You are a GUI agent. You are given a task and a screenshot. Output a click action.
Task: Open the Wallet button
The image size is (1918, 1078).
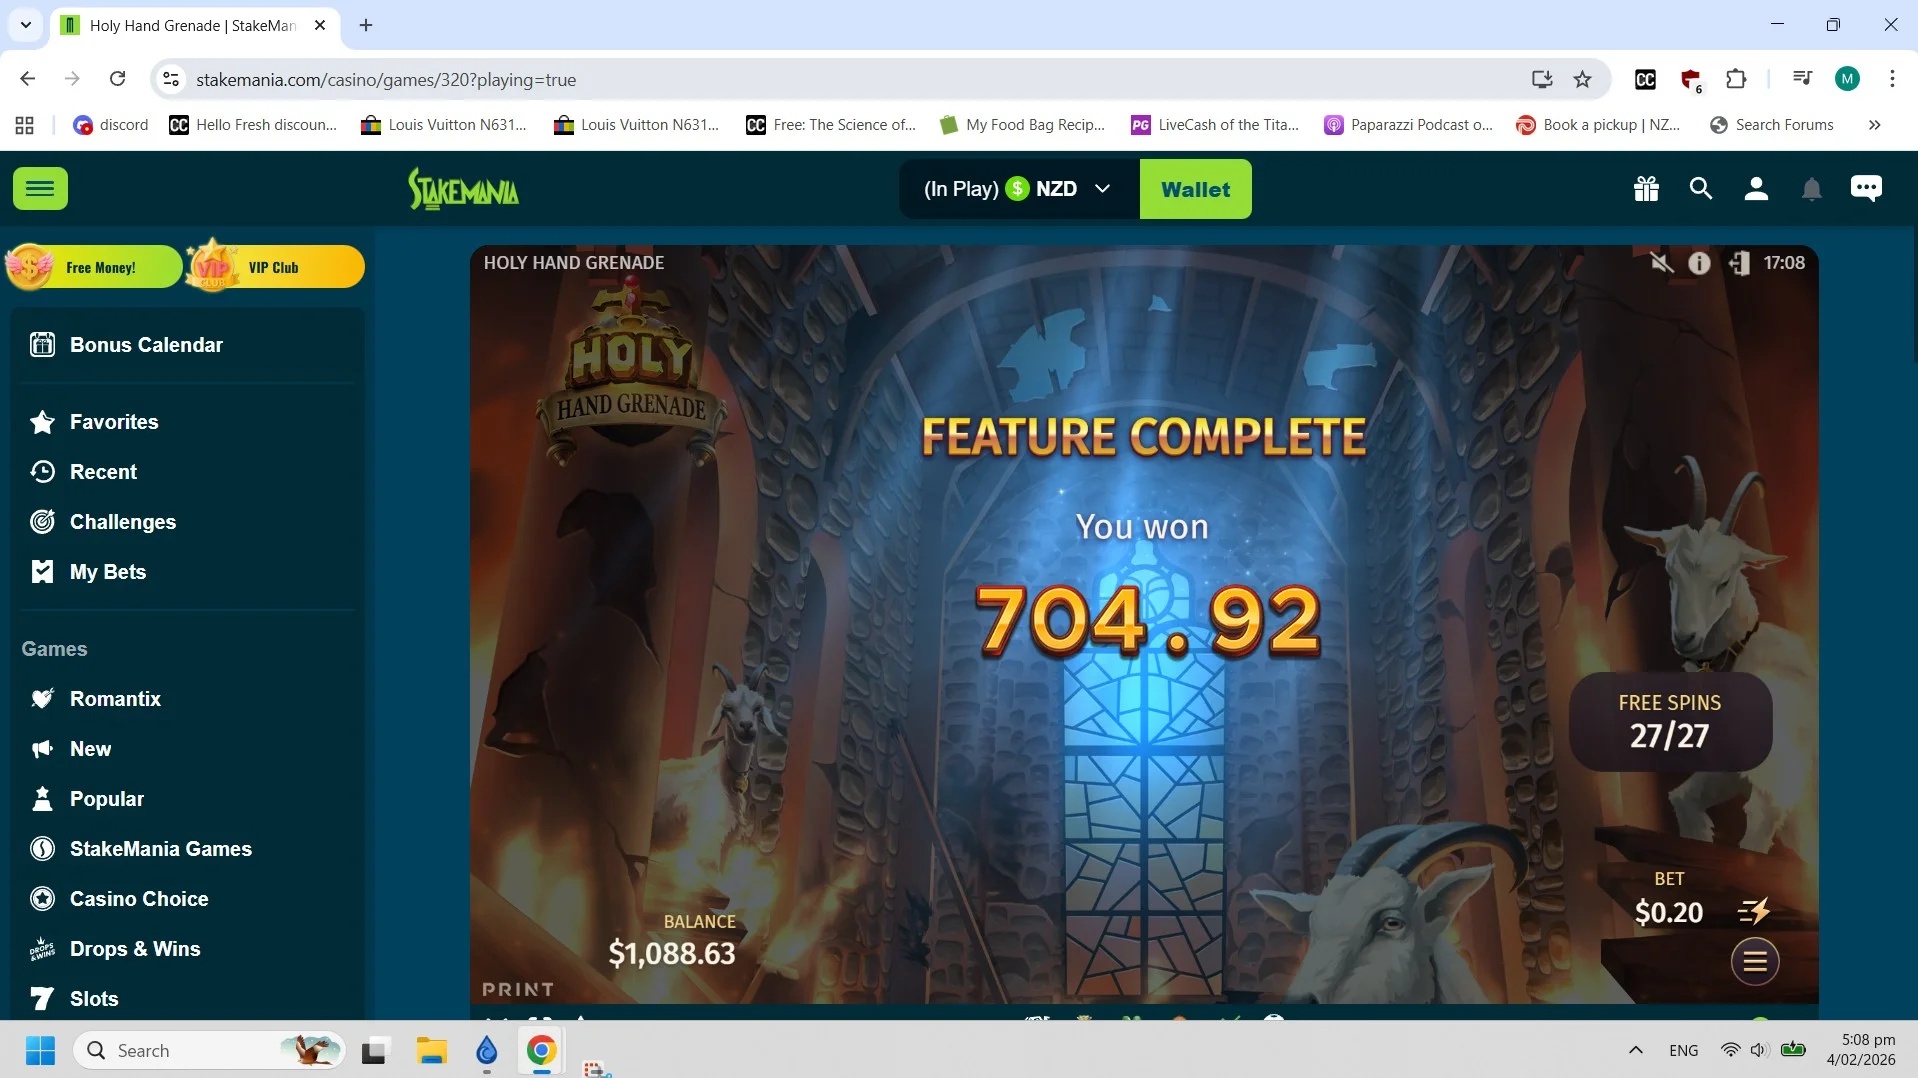[x=1195, y=189]
